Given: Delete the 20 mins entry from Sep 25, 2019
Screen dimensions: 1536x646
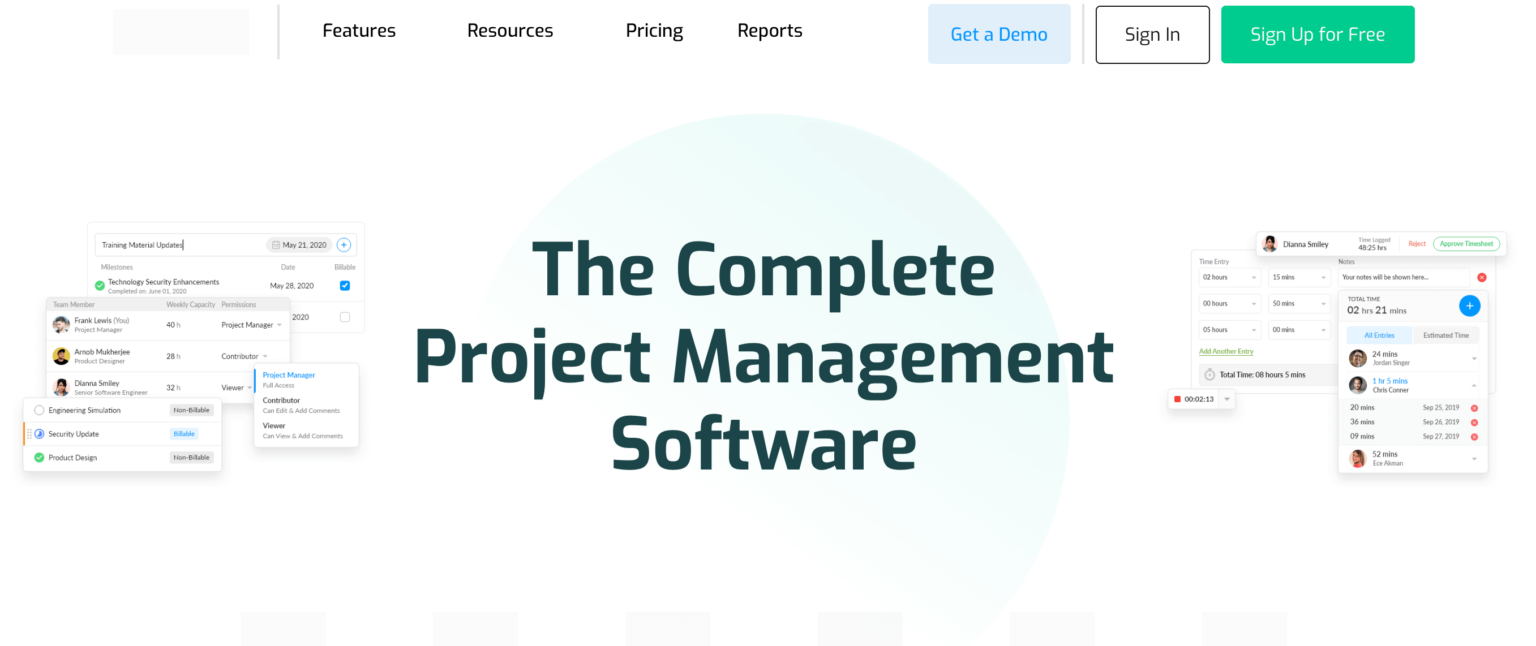Looking at the screenshot, I should (x=1475, y=407).
